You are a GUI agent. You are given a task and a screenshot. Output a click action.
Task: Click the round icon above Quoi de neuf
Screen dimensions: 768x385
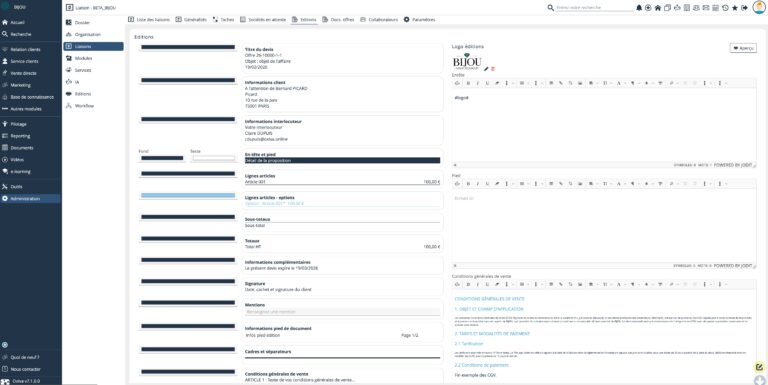pos(5,345)
